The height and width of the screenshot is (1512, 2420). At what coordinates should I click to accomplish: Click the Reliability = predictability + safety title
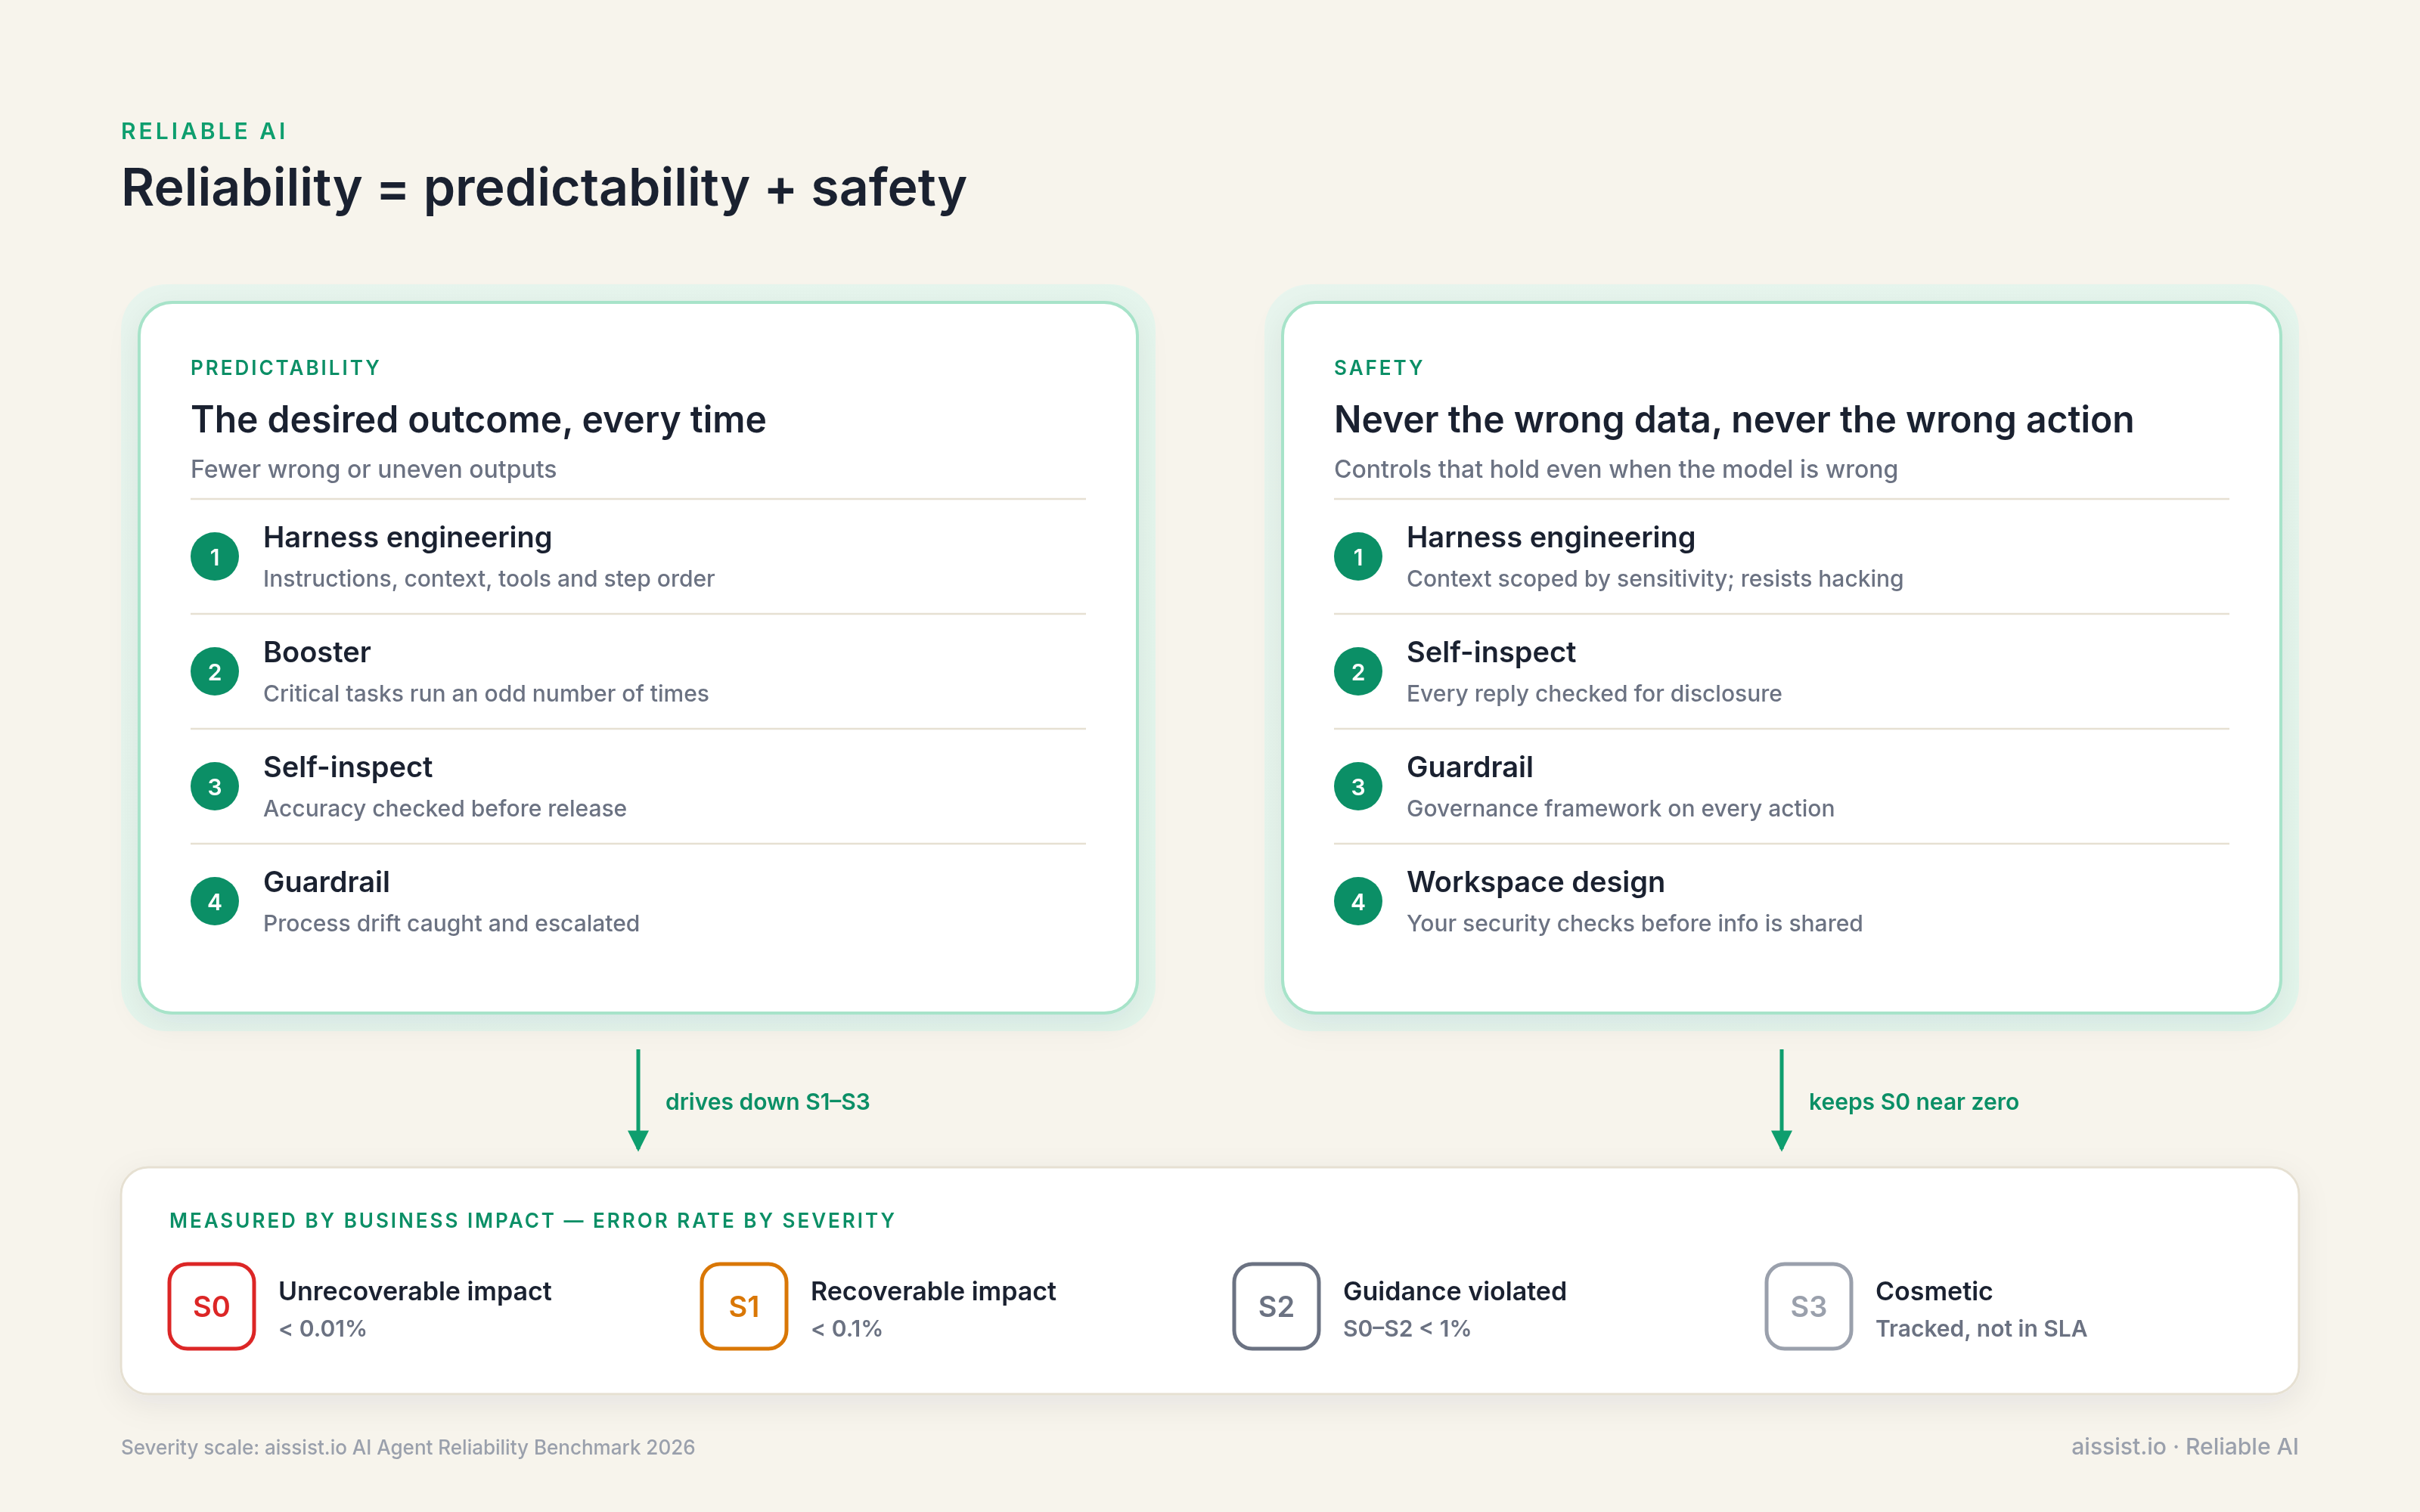[544, 188]
